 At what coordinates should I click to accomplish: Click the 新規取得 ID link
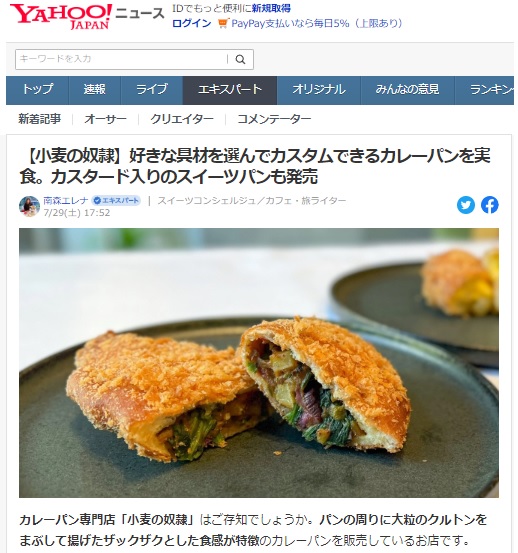point(271,8)
